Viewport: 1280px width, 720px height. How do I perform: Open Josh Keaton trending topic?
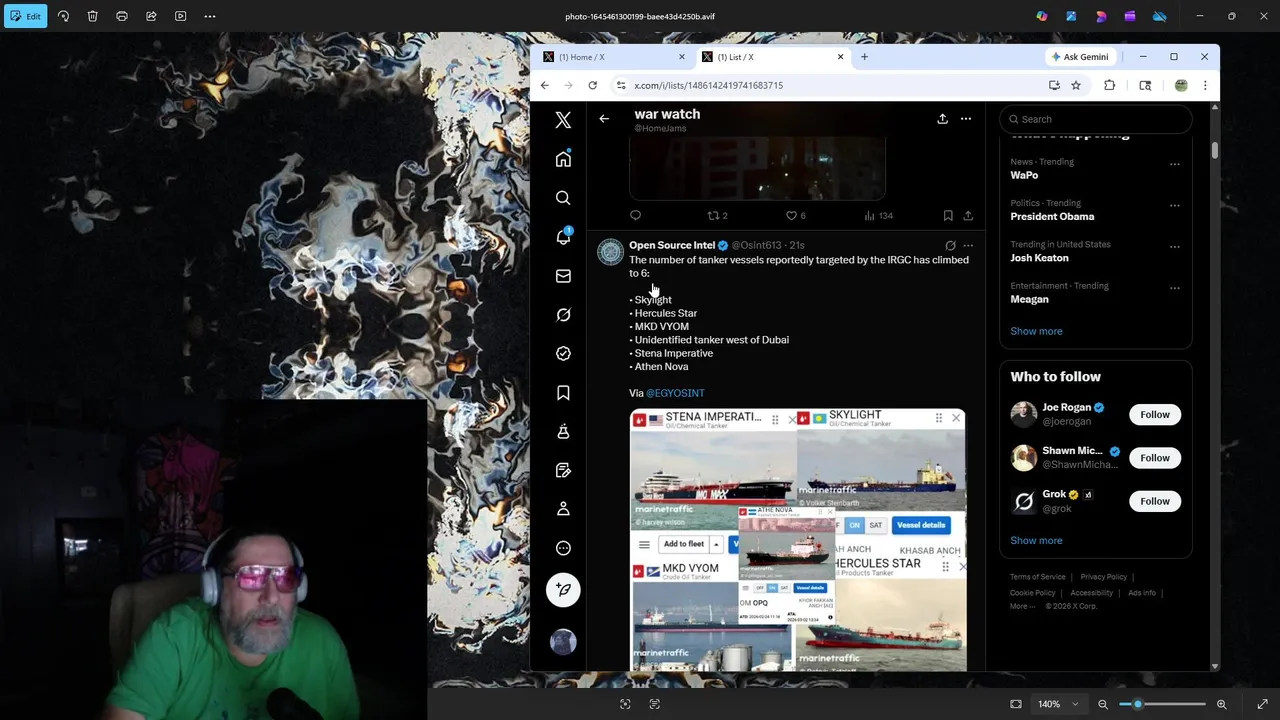click(1039, 258)
